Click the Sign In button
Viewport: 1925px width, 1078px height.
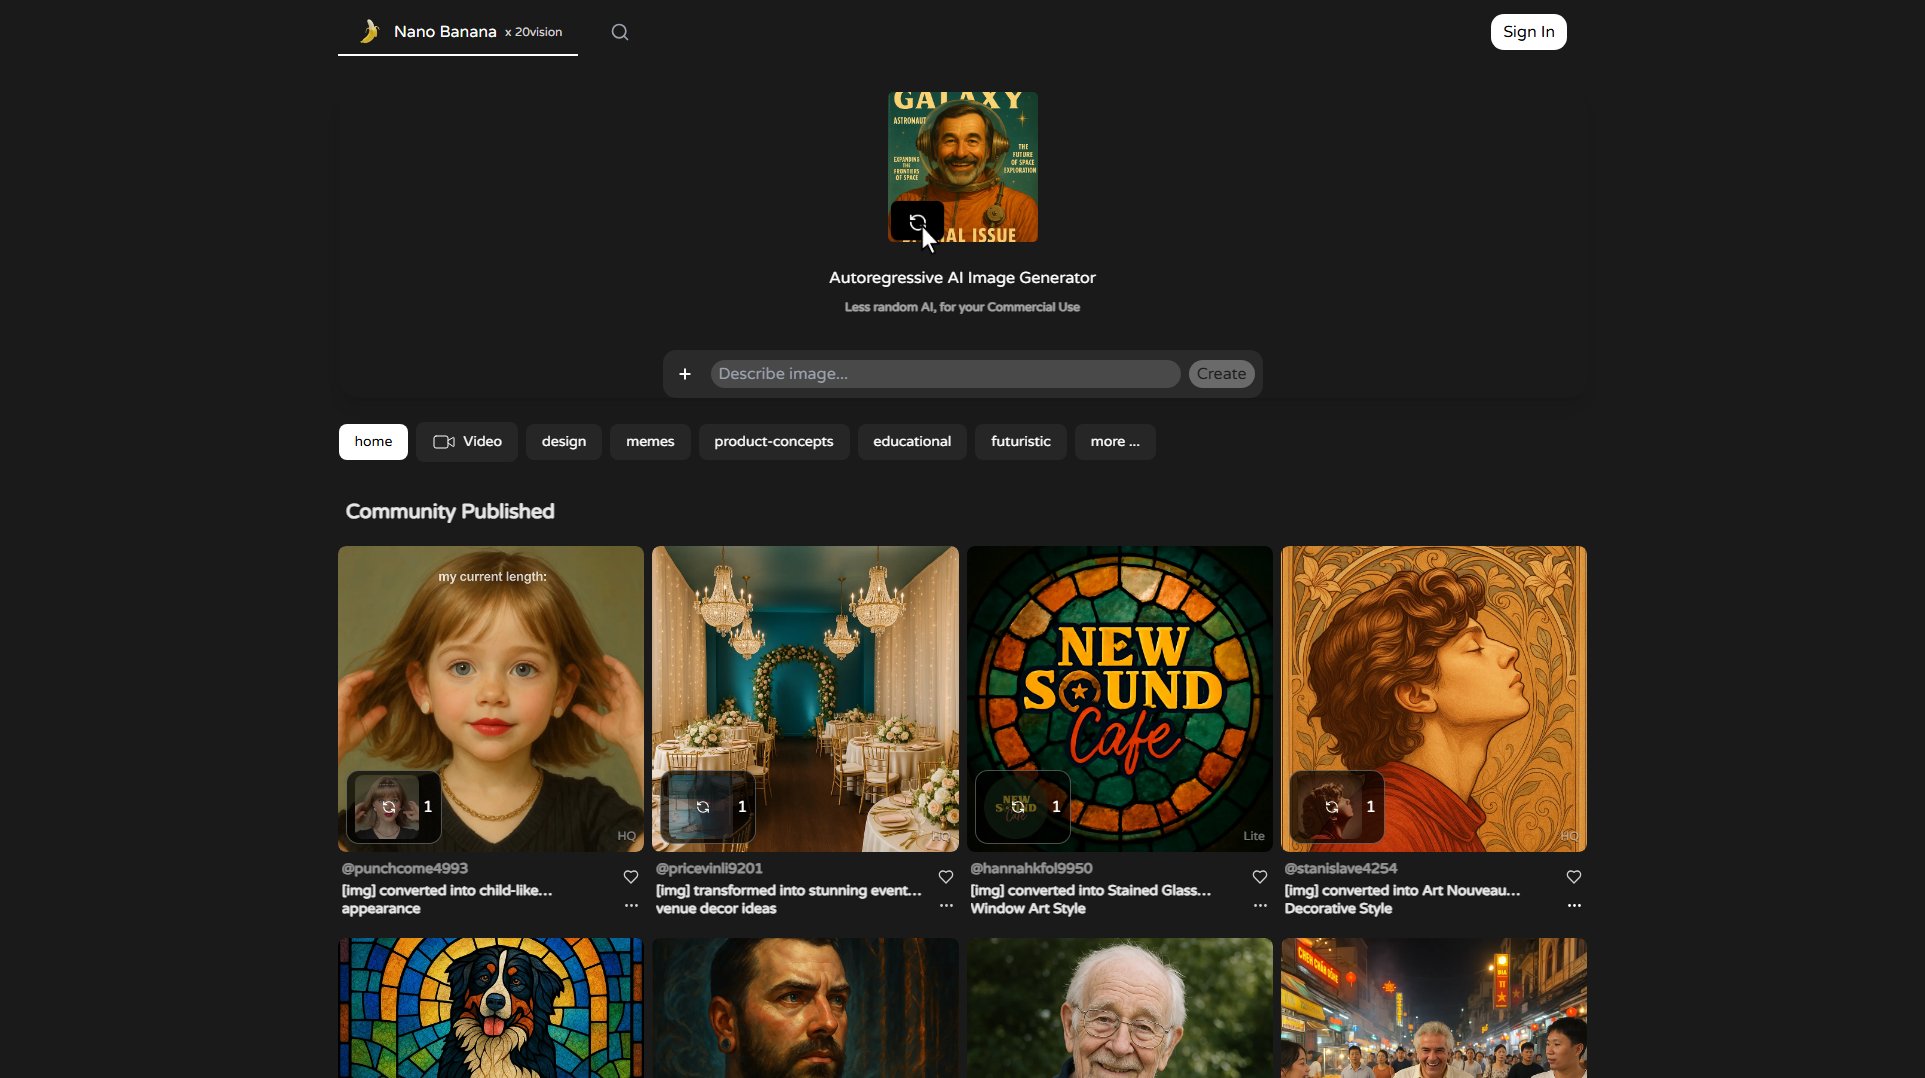click(1528, 32)
